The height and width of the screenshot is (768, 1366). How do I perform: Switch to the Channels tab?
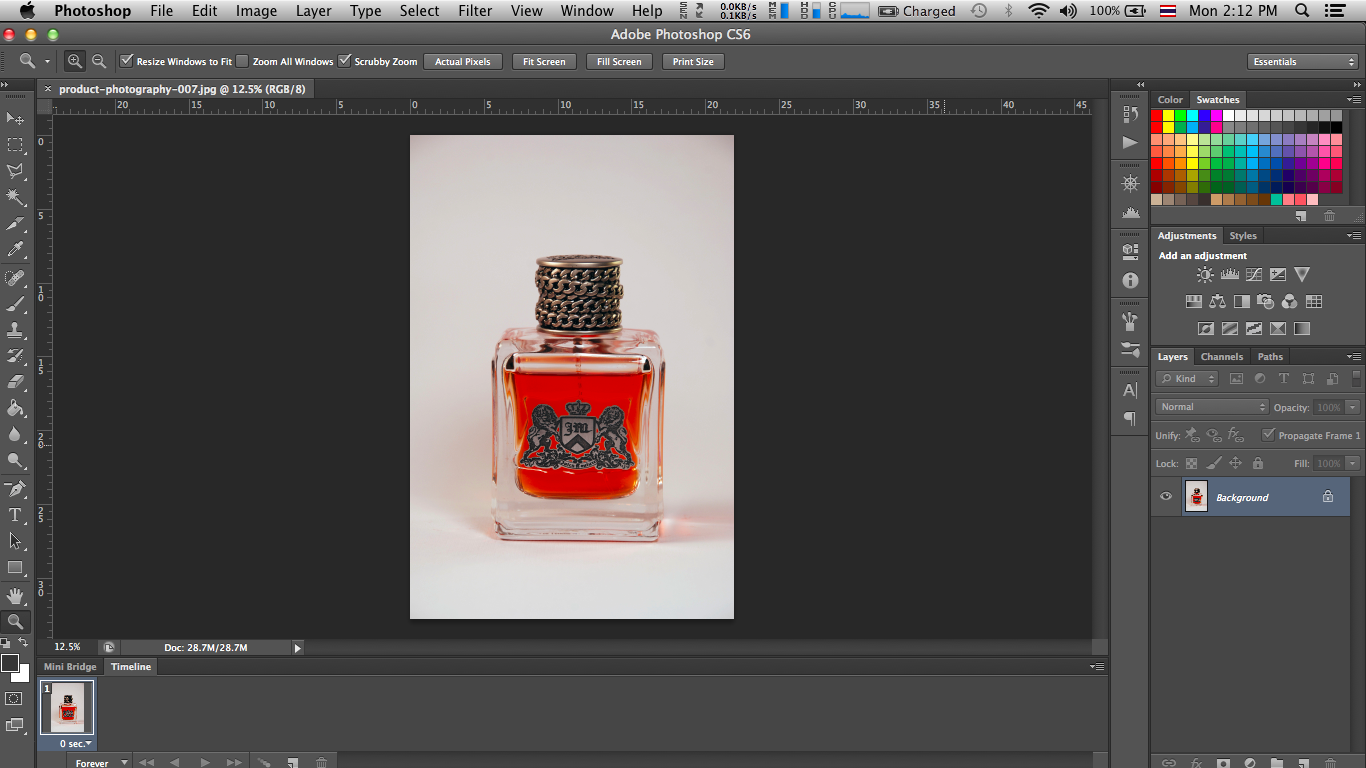coord(1221,356)
